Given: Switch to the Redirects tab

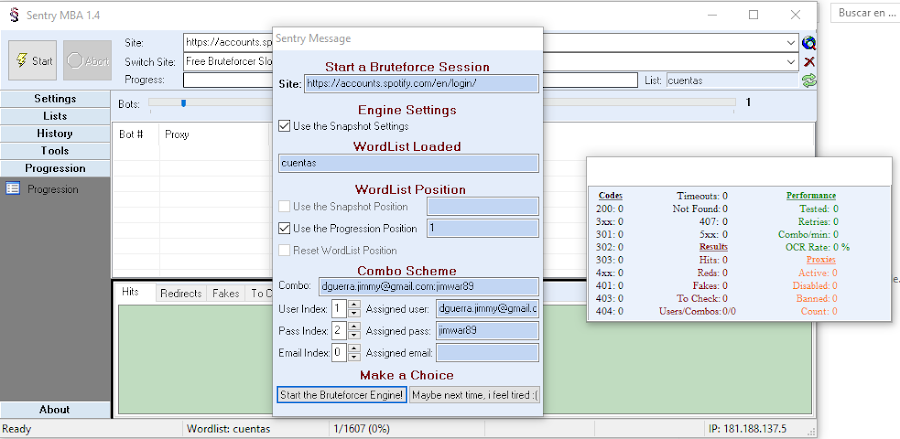Looking at the screenshot, I should tap(181, 293).
